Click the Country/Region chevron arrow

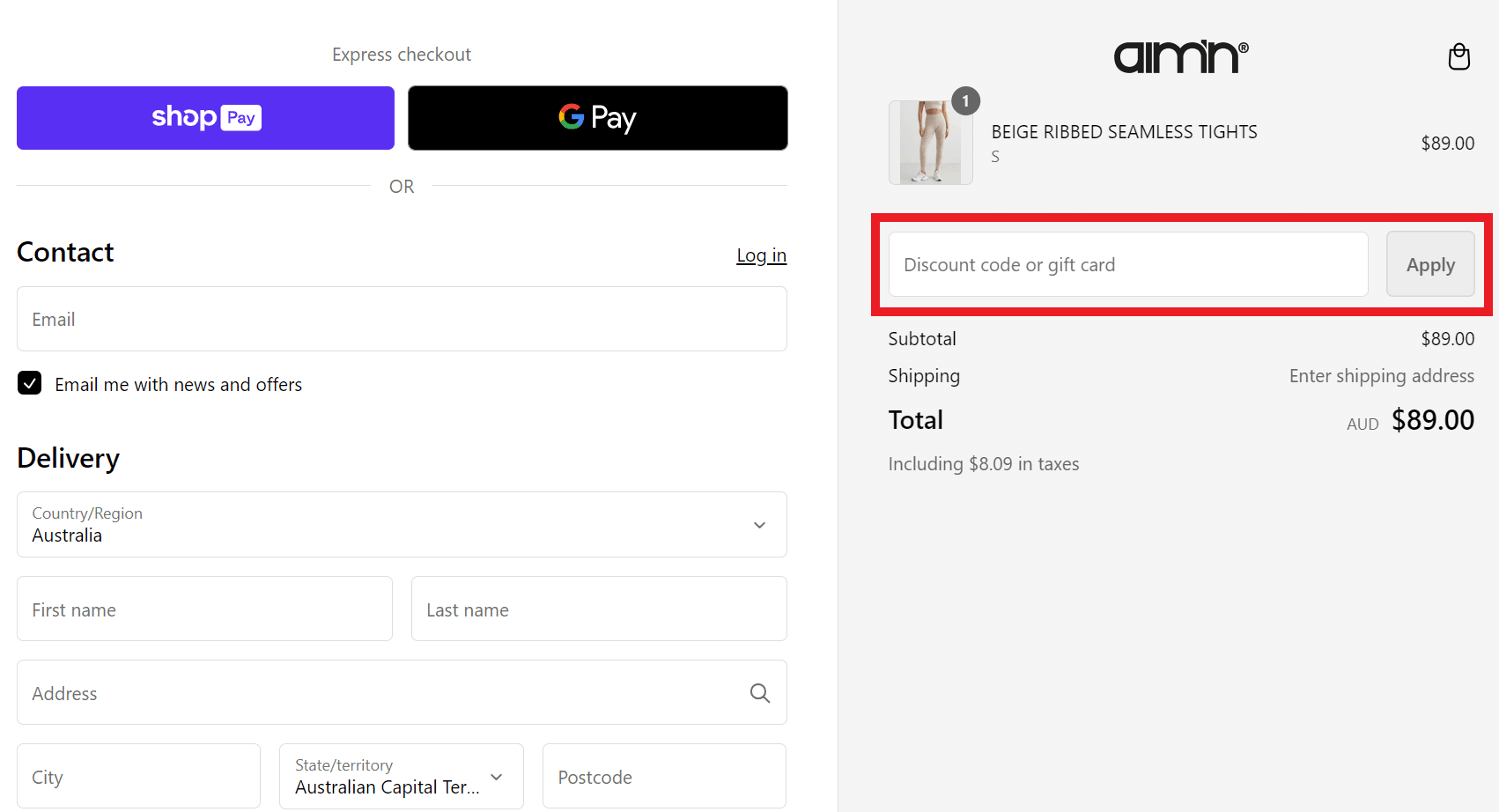(x=760, y=525)
